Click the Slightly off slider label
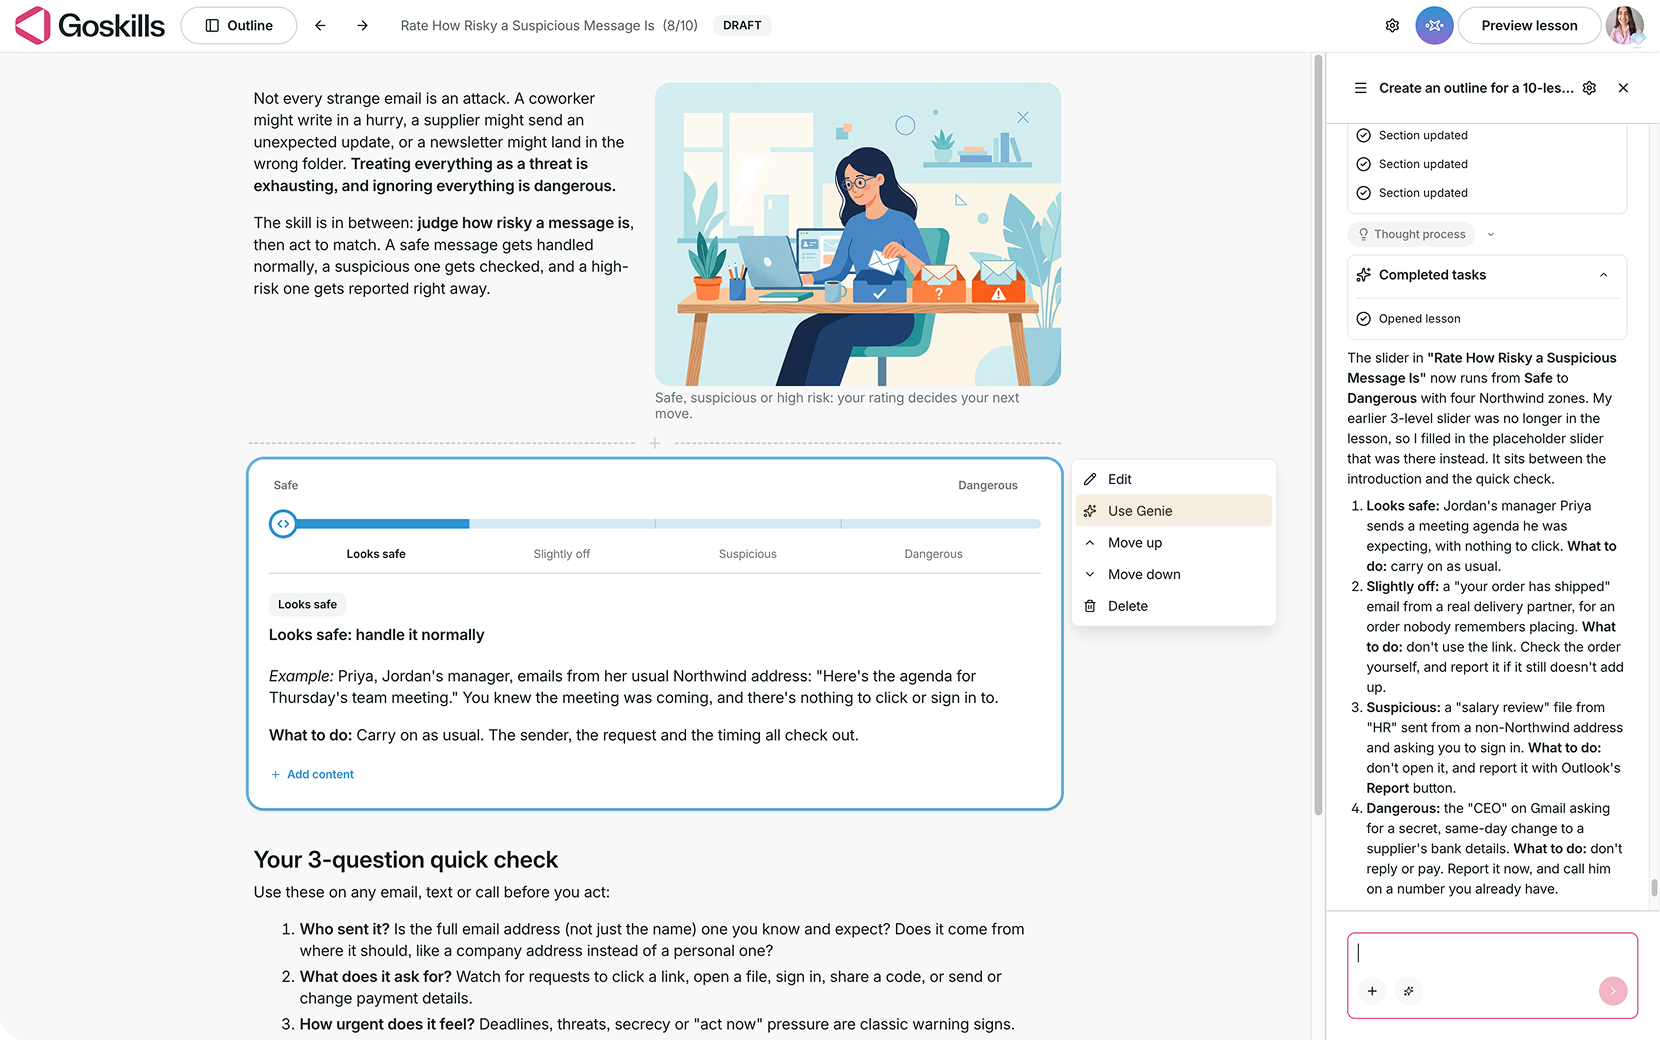This screenshot has width=1660, height=1040. point(561,554)
